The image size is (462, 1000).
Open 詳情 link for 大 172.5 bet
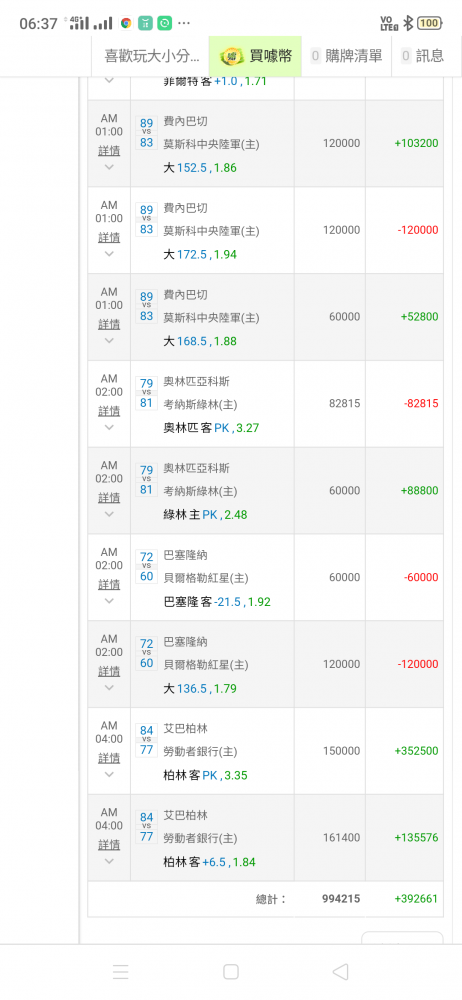109,237
